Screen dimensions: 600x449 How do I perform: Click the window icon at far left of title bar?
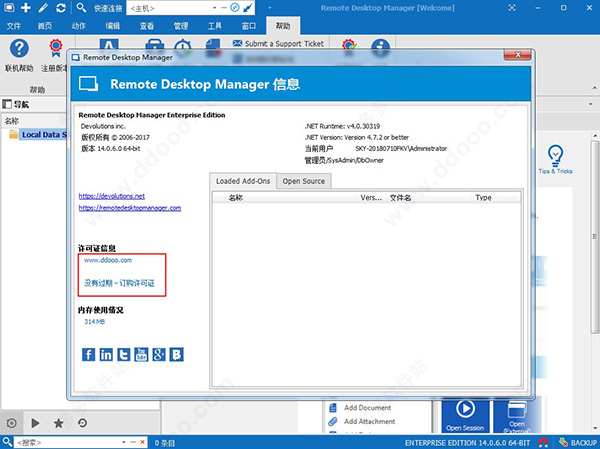coord(8,8)
